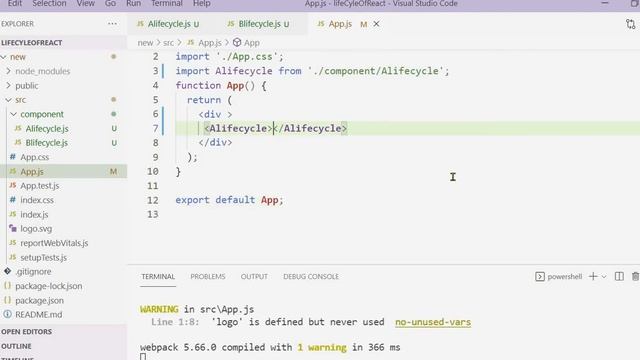This screenshot has height=360, width=640.
Task: Kill the terminal with the trash icon
Action: (x=636, y=277)
